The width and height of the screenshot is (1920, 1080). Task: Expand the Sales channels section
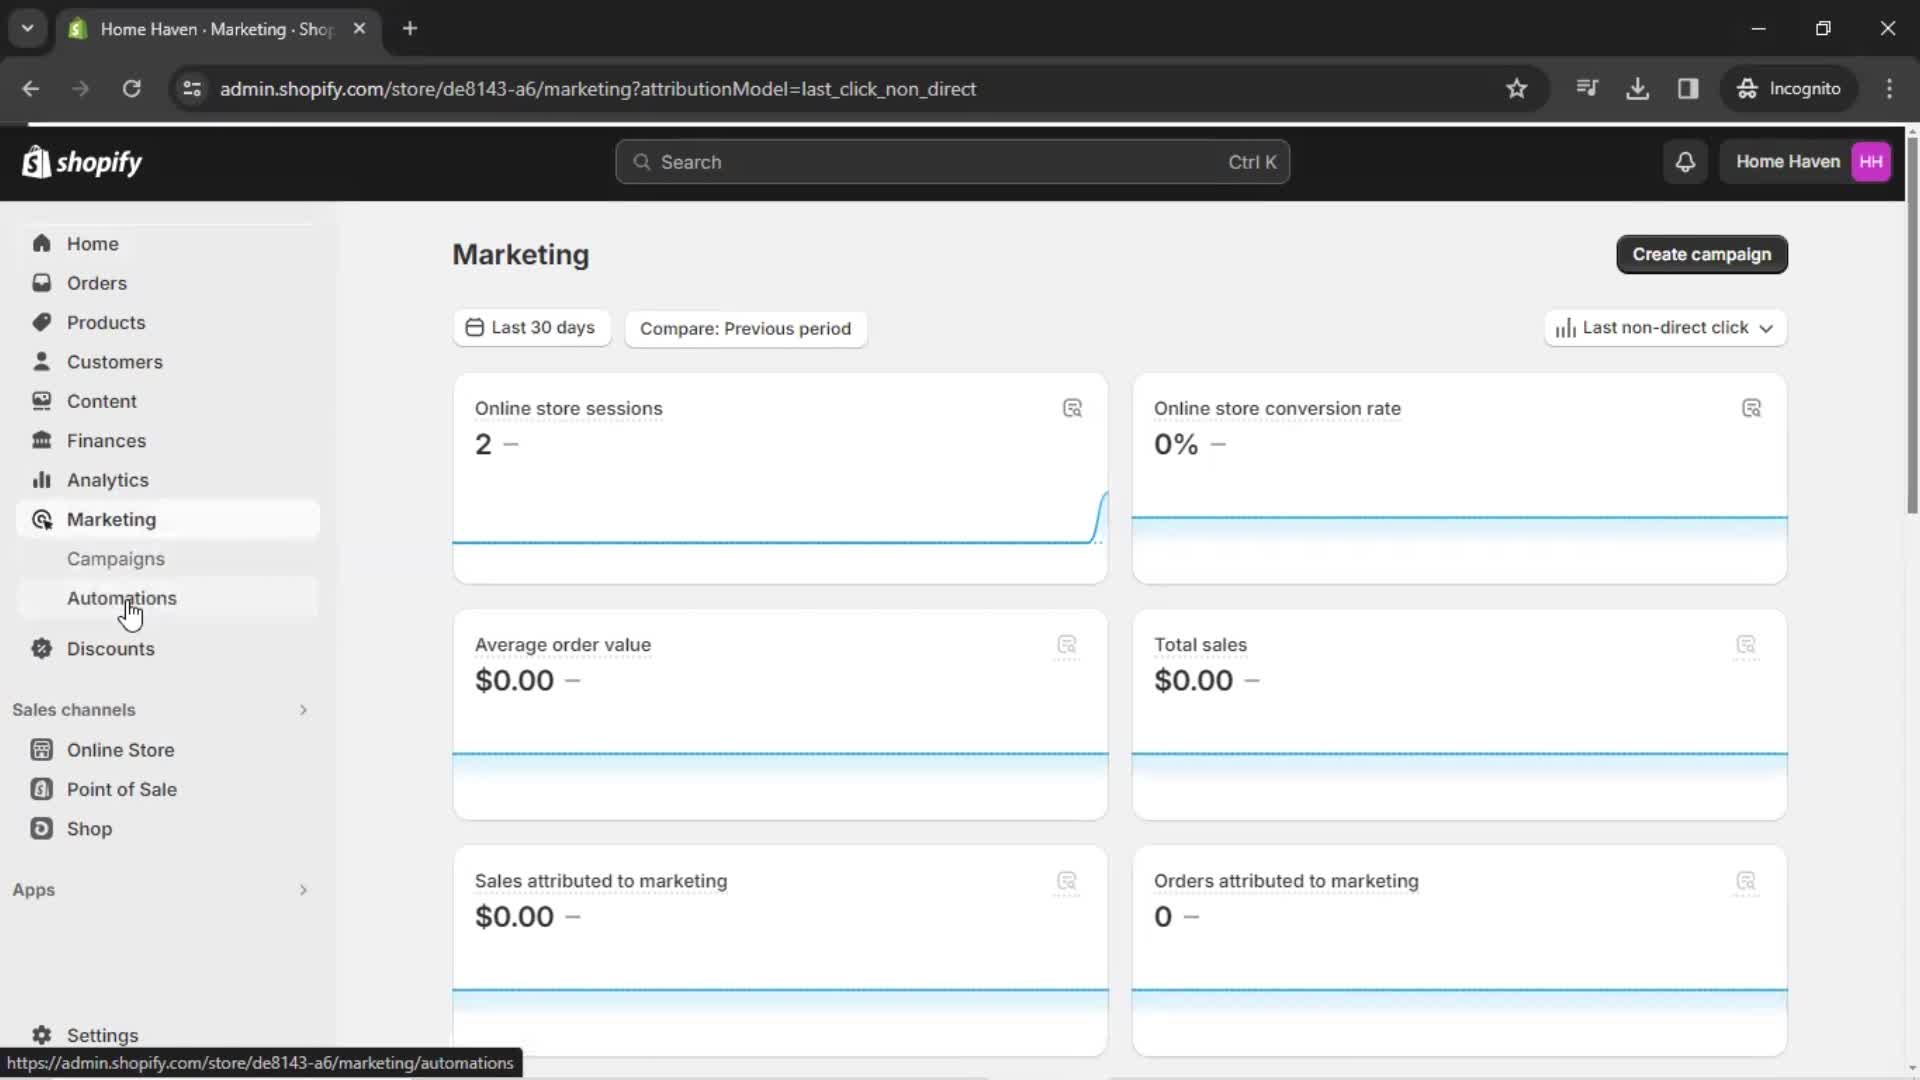click(303, 709)
